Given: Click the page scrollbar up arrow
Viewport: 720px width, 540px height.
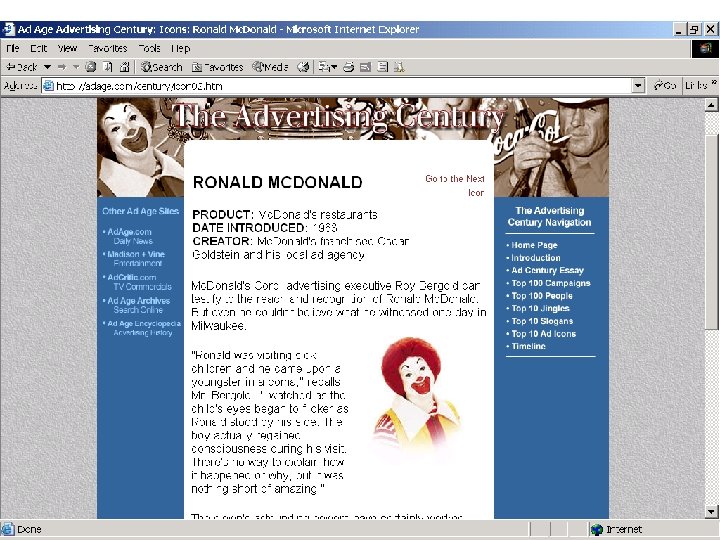Looking at the screenshot, I should 711,105.
